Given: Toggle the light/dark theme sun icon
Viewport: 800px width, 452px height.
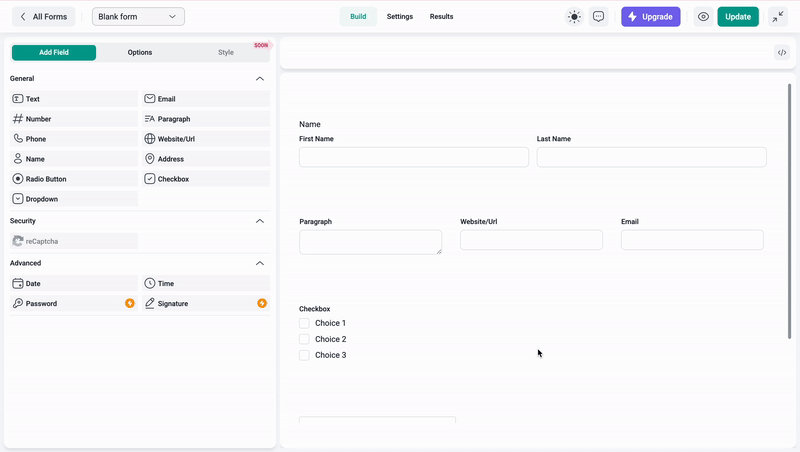Looking at the screenshot, I should tap(574, 17).
